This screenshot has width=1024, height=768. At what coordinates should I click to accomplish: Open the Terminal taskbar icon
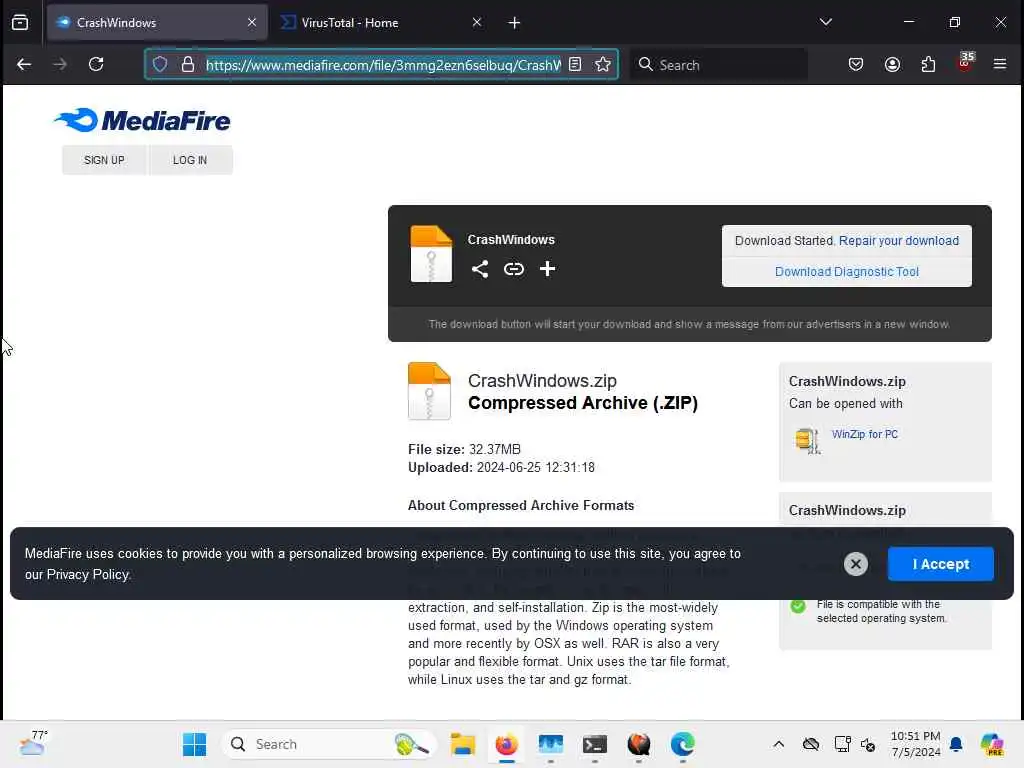point(595,744)
